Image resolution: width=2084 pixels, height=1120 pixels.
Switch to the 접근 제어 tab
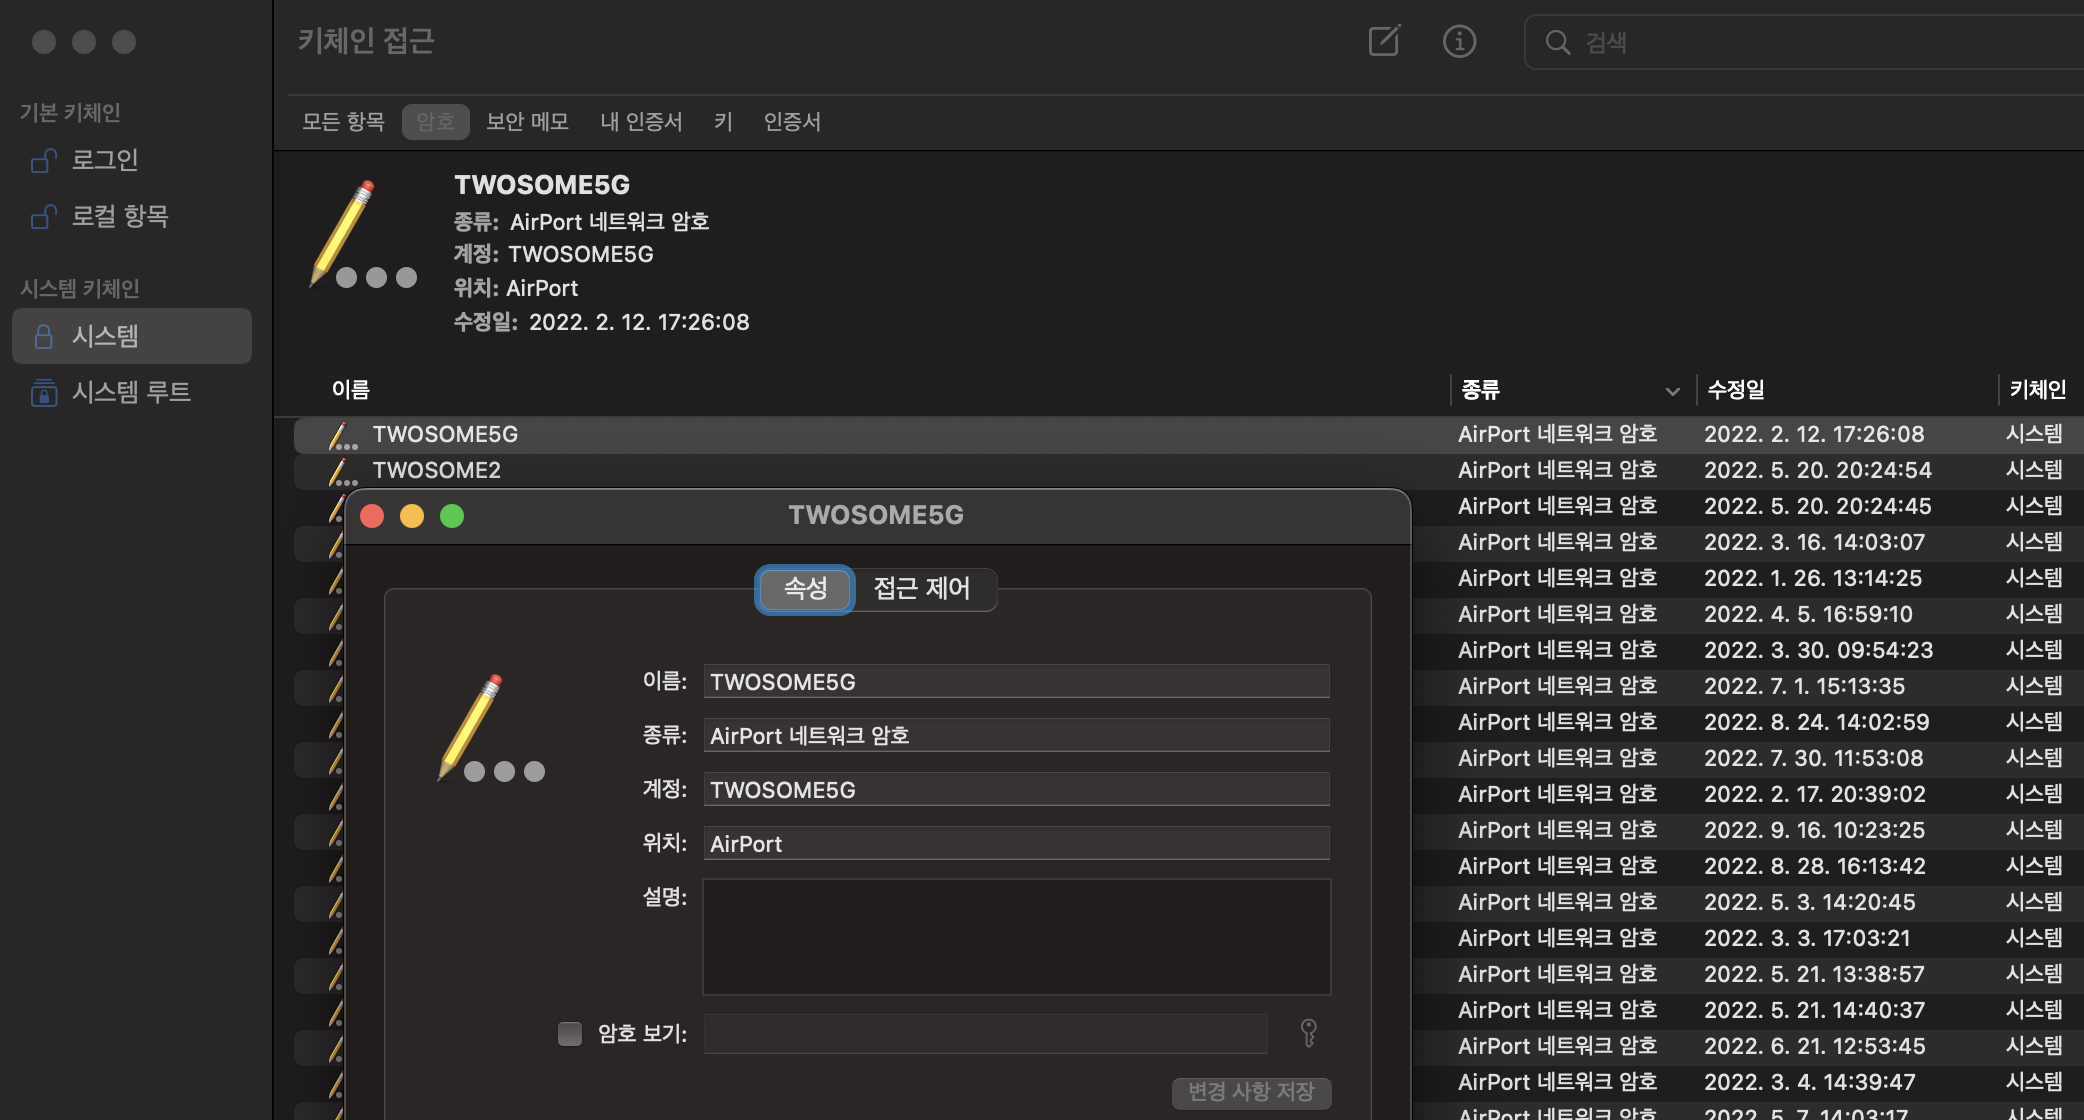[x=921, y=588]
